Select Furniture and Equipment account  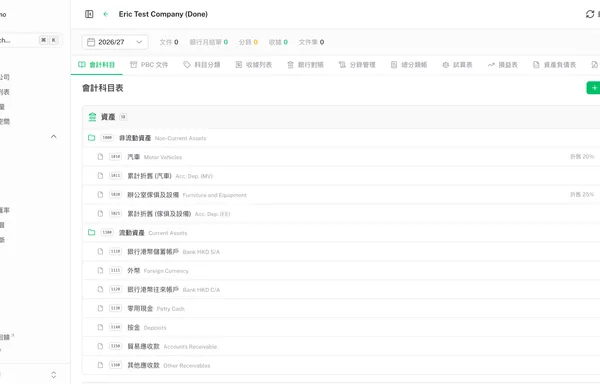341,195
